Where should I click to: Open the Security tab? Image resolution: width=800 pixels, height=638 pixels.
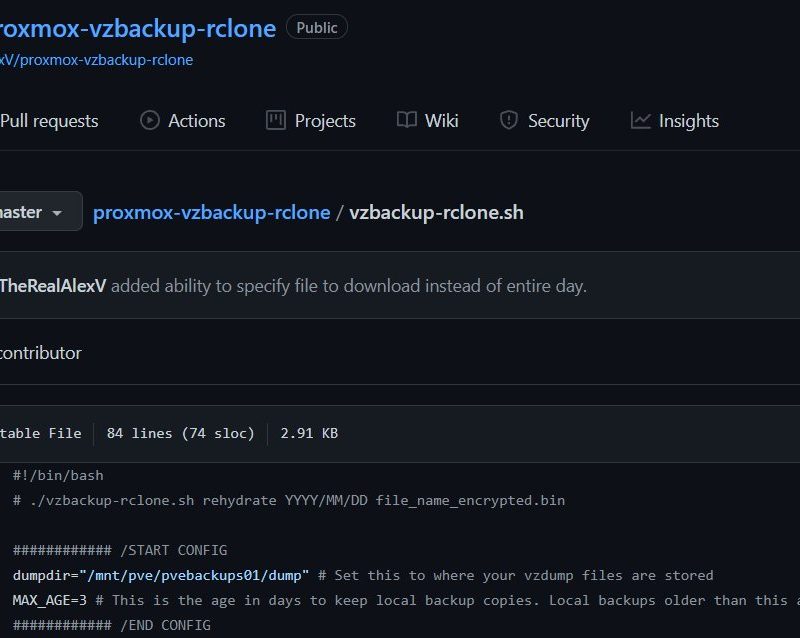(x=544, y=121)
